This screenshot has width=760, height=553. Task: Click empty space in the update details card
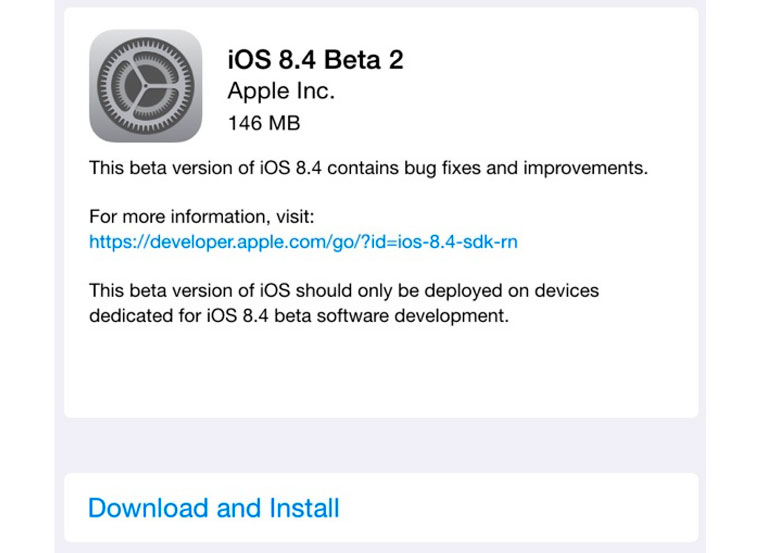(x=380, y=375)
